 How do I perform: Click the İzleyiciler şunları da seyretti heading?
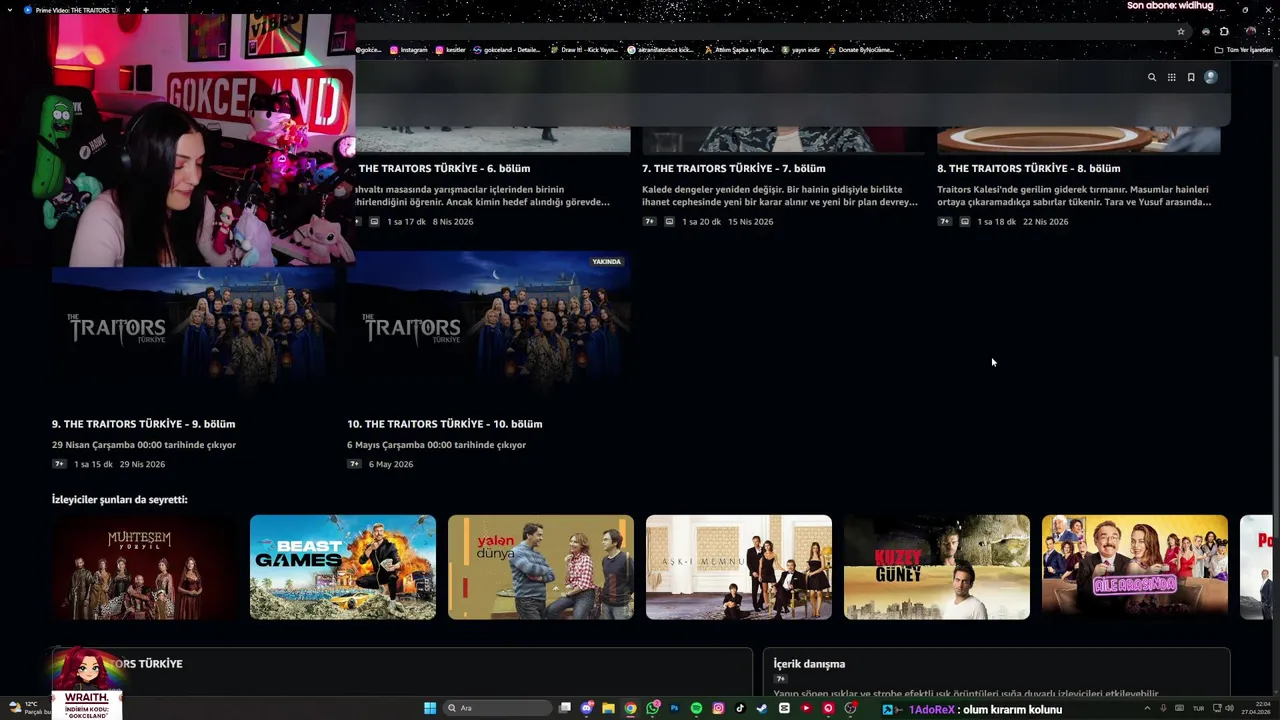coord(120,499)
